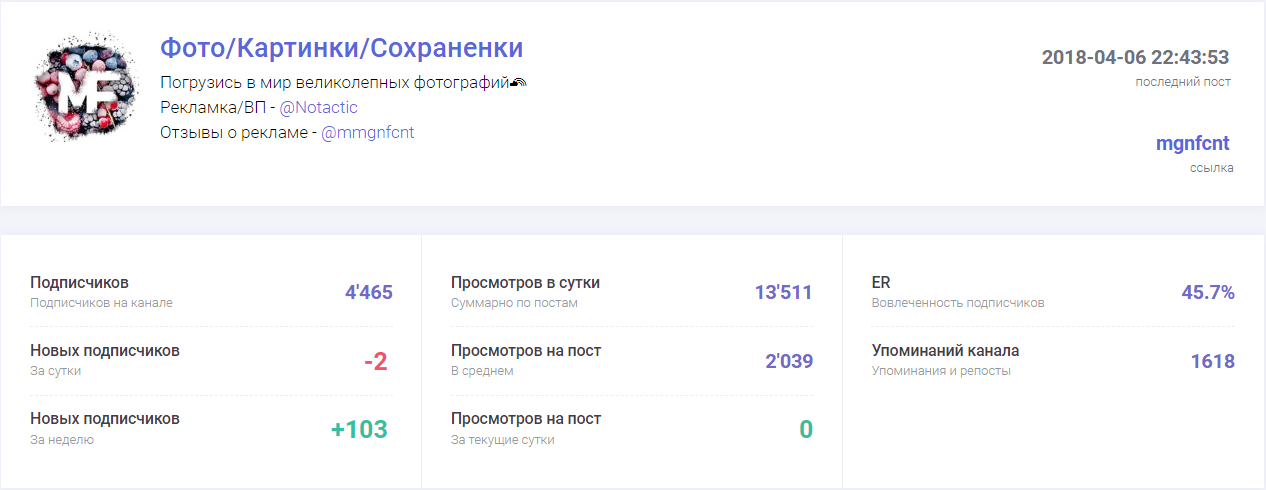Click the wave emoji in channel description
The height and width of the screenshot is (490, 1266).
(x=518, y=82)
